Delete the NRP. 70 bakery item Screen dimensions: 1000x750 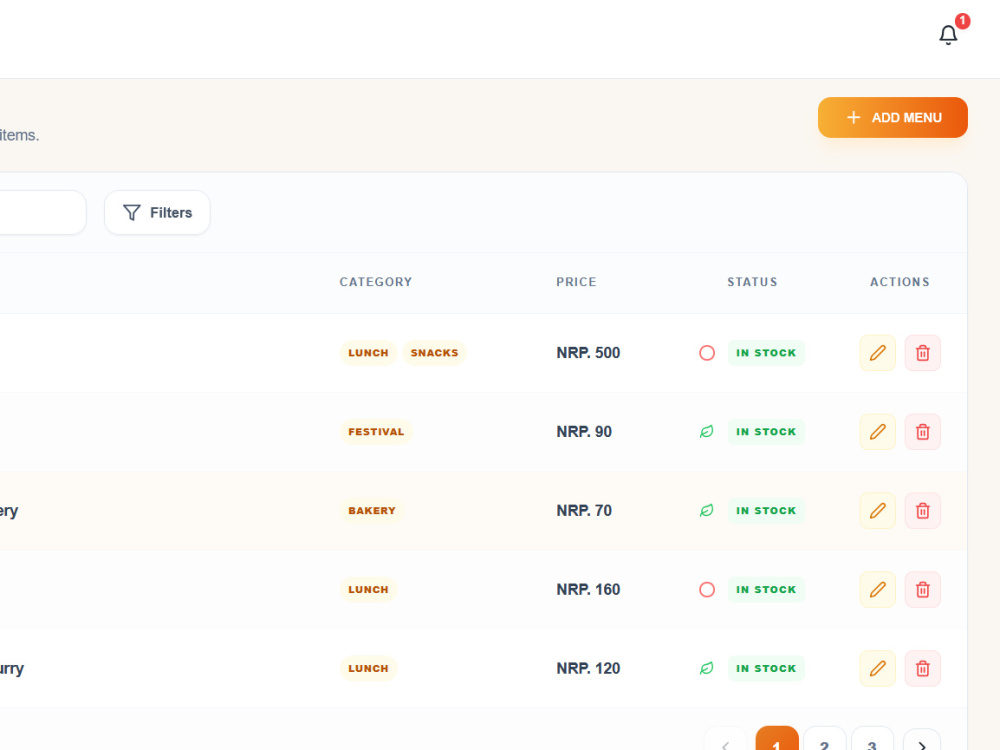(923, 511)
